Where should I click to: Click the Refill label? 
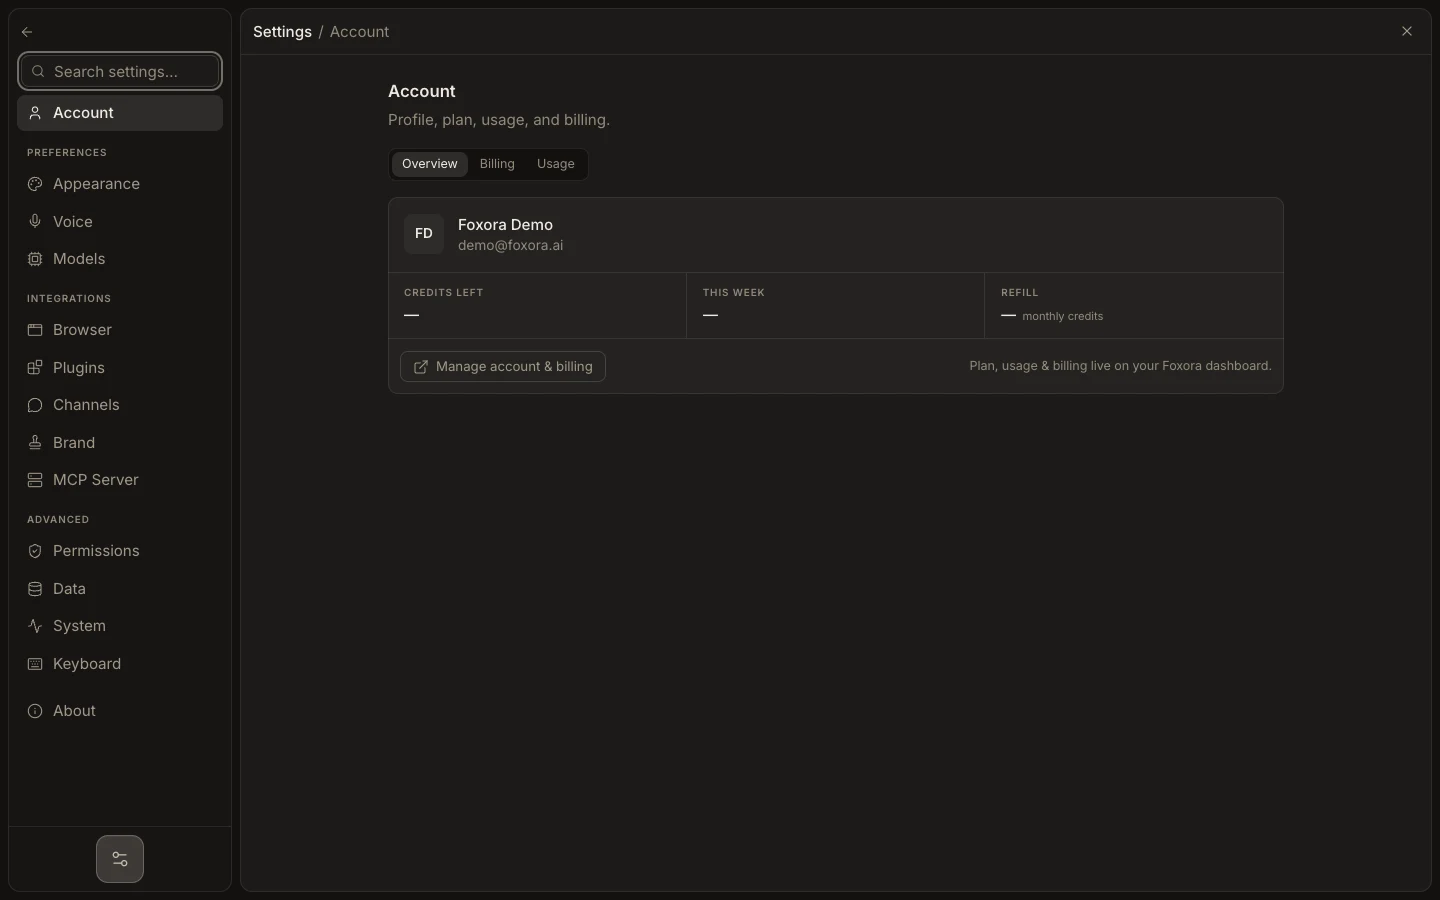(x=1019, y=293)
